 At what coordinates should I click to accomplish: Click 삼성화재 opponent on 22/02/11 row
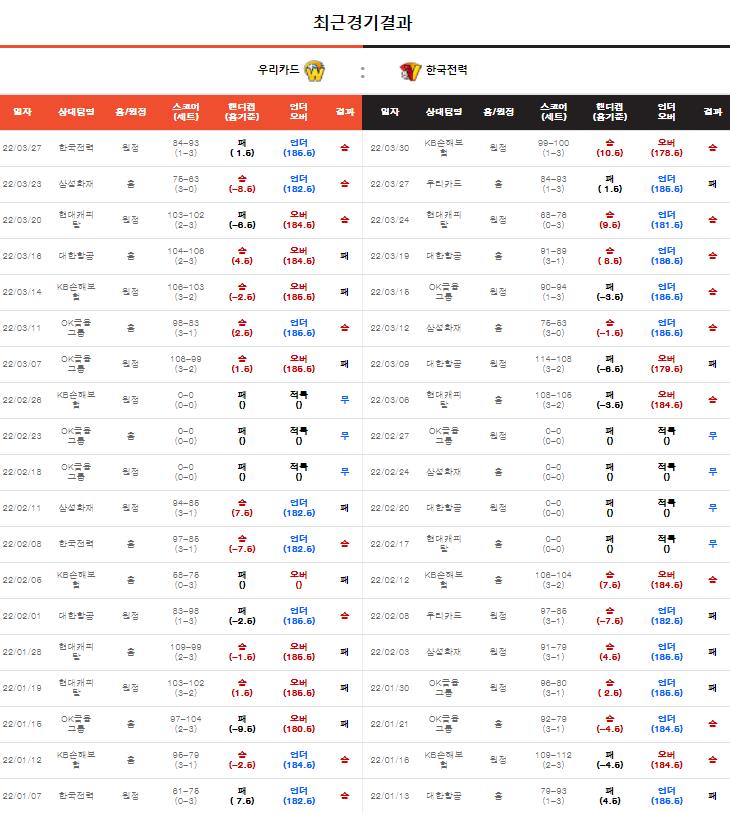pos(76,508)
